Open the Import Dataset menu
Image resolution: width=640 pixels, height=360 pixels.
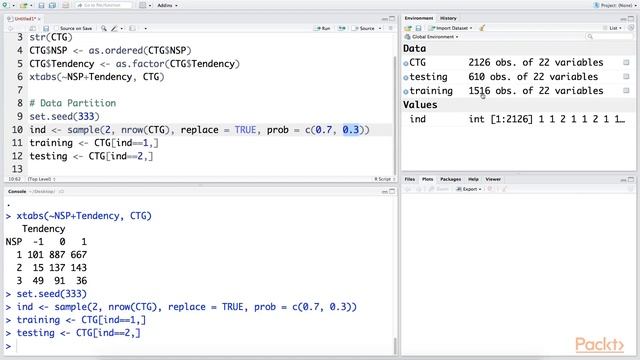pyautogui.click(x=451, y=28)
